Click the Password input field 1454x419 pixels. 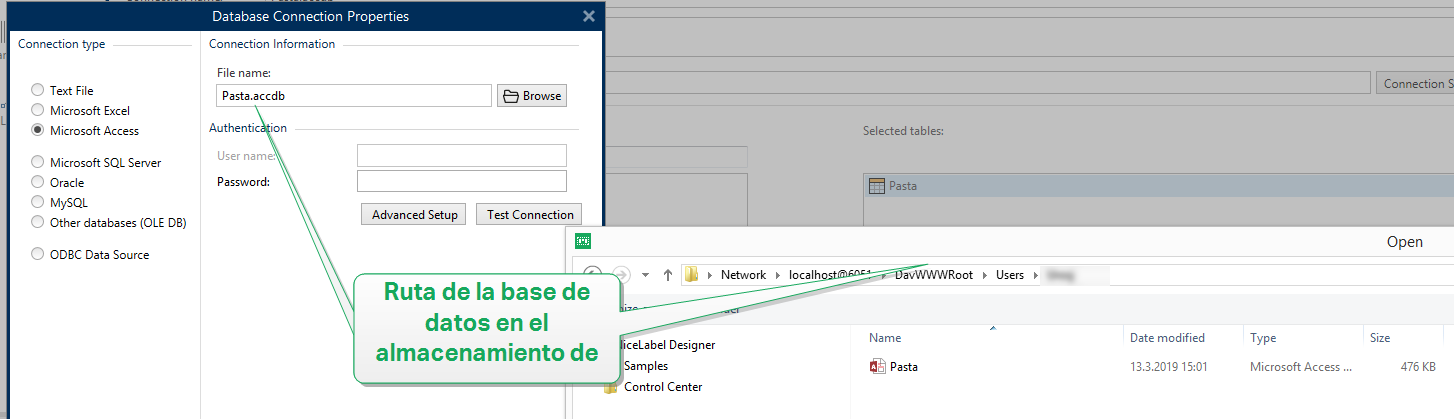click(462, 181)
